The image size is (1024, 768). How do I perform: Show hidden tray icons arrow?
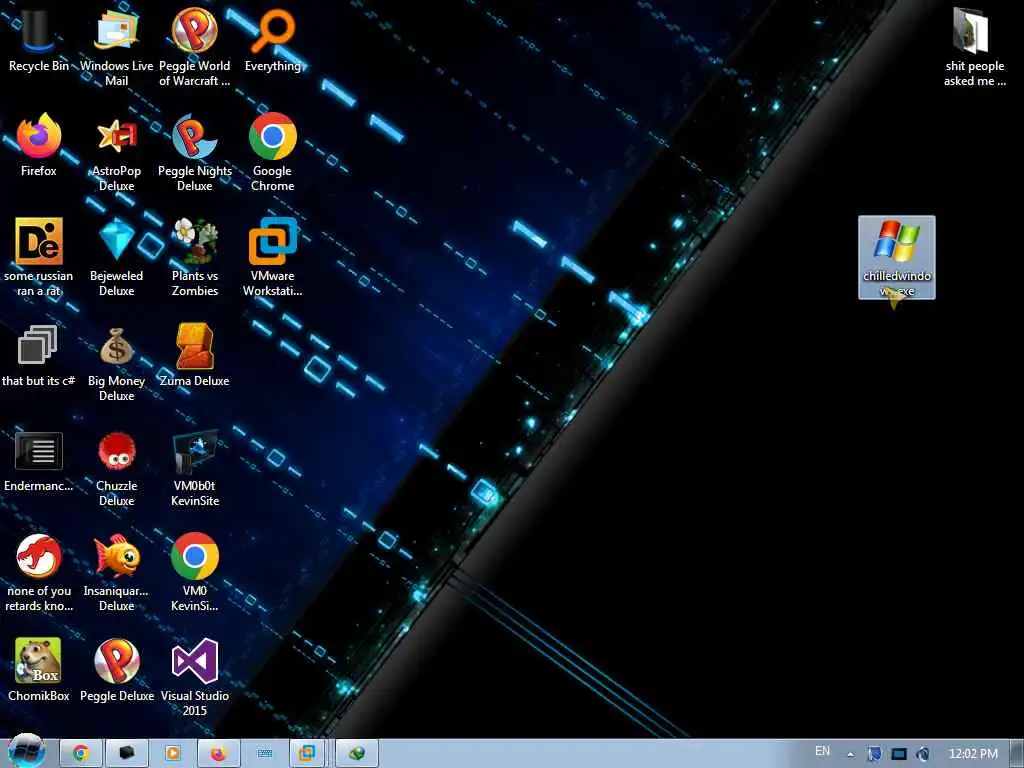[x=850, y=754]
